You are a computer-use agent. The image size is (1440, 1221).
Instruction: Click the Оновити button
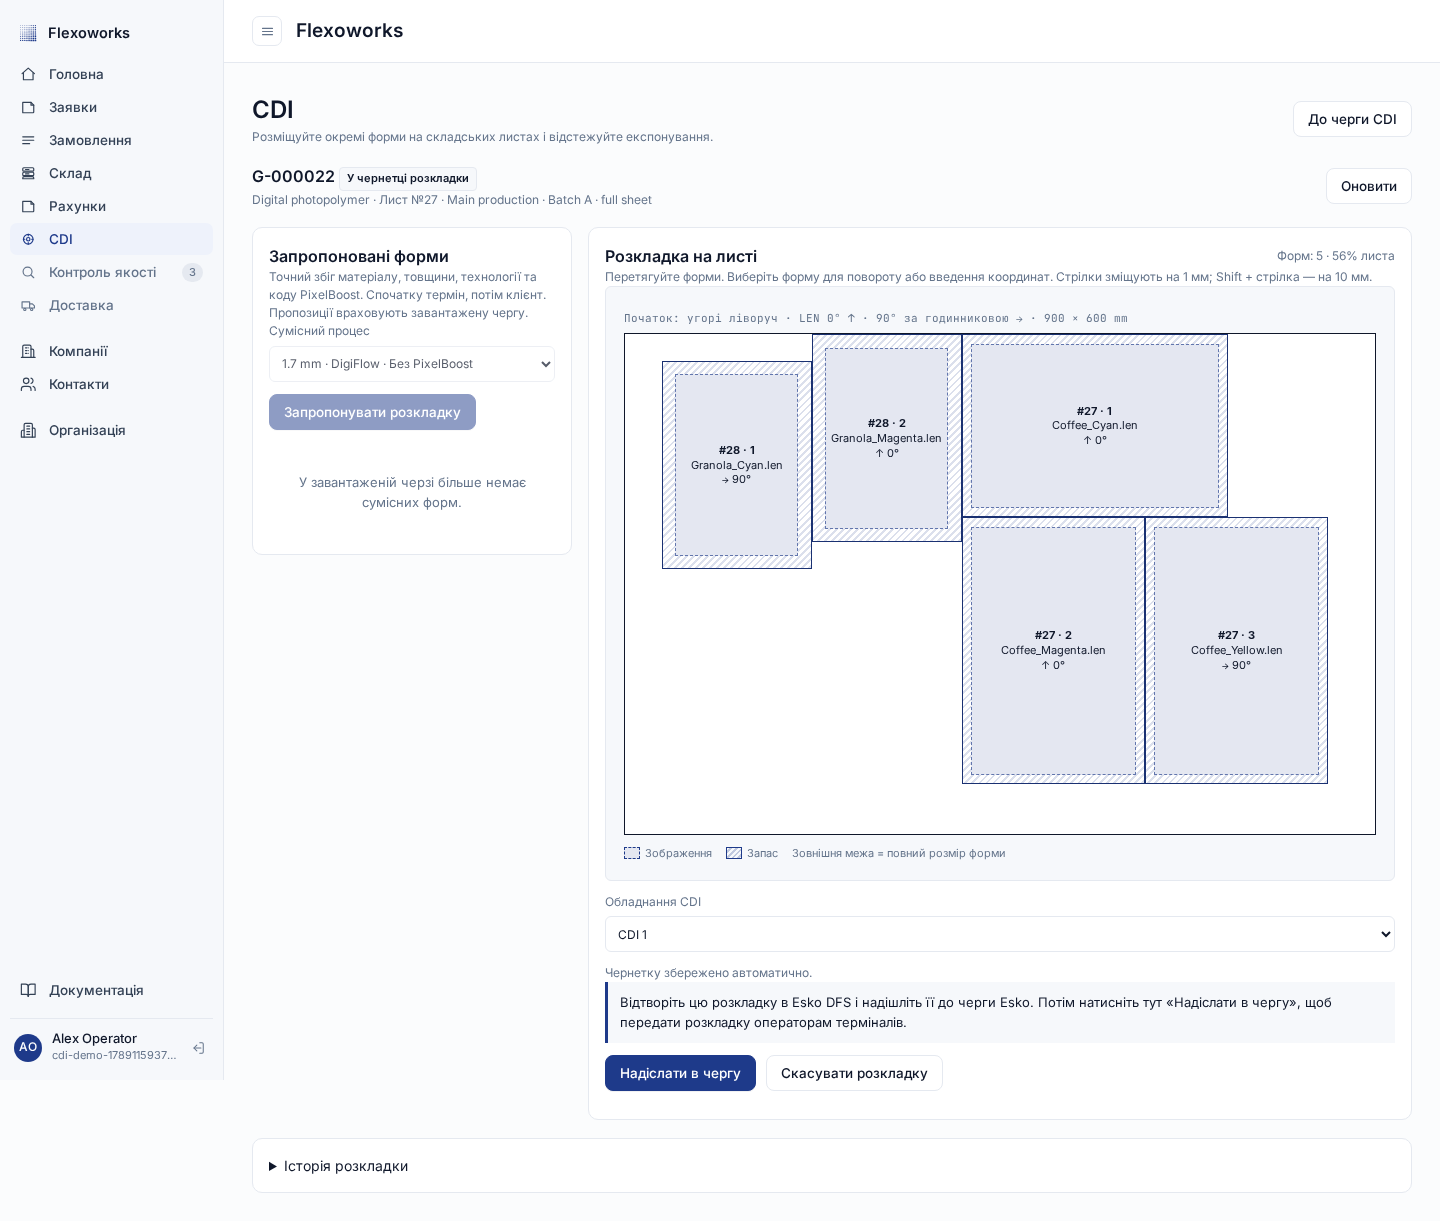[x=1369, y=186]
